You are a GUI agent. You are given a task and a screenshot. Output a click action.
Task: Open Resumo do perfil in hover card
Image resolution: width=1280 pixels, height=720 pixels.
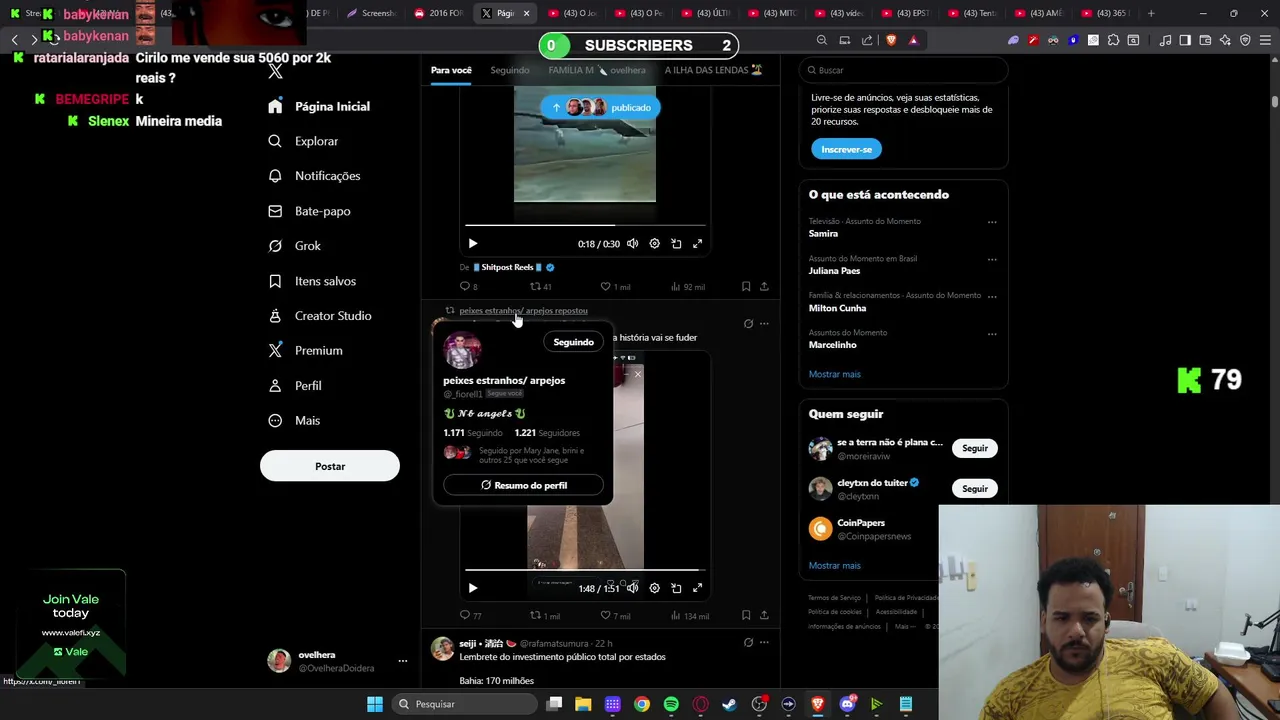pyautogui.click(x=523, y=485)
